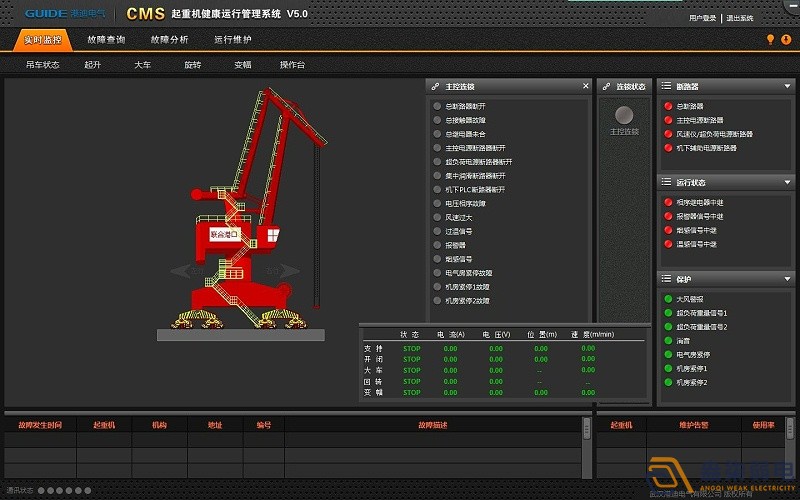Click the 用户登录 link

[703, 18]
